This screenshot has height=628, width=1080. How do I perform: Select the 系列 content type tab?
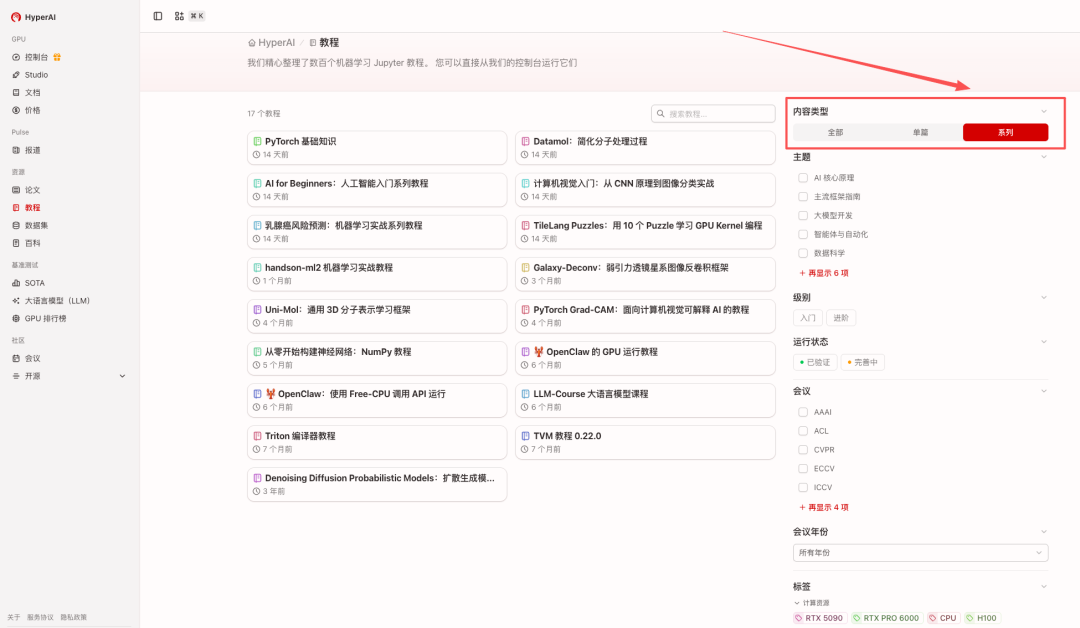(x=1006, y=132)
